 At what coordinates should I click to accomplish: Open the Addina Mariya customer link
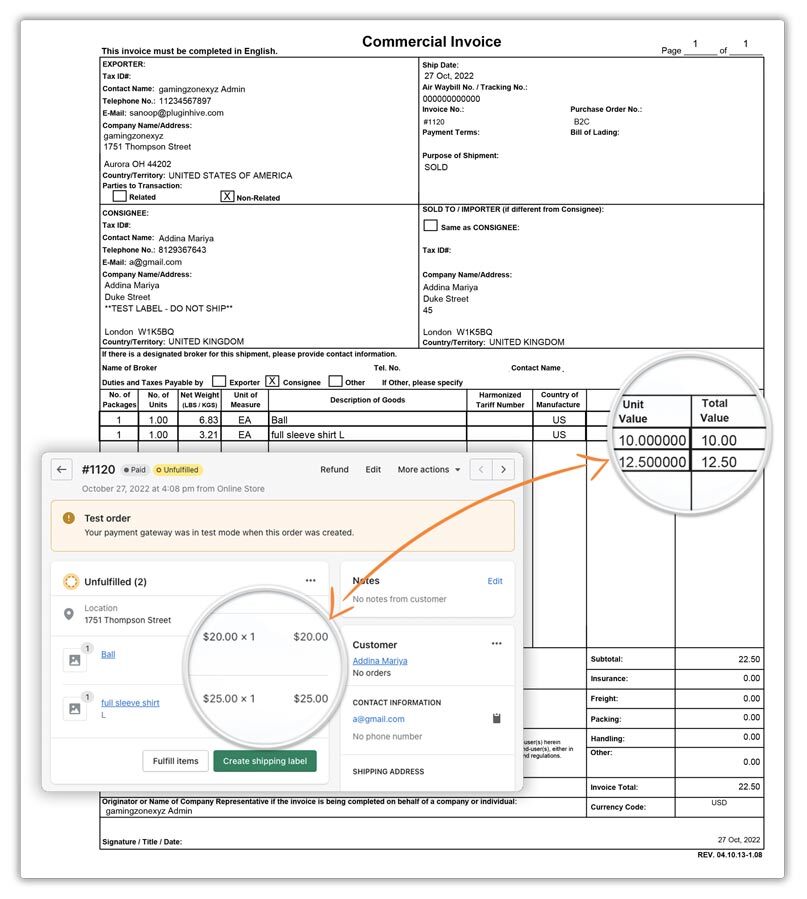pos(380,661)
